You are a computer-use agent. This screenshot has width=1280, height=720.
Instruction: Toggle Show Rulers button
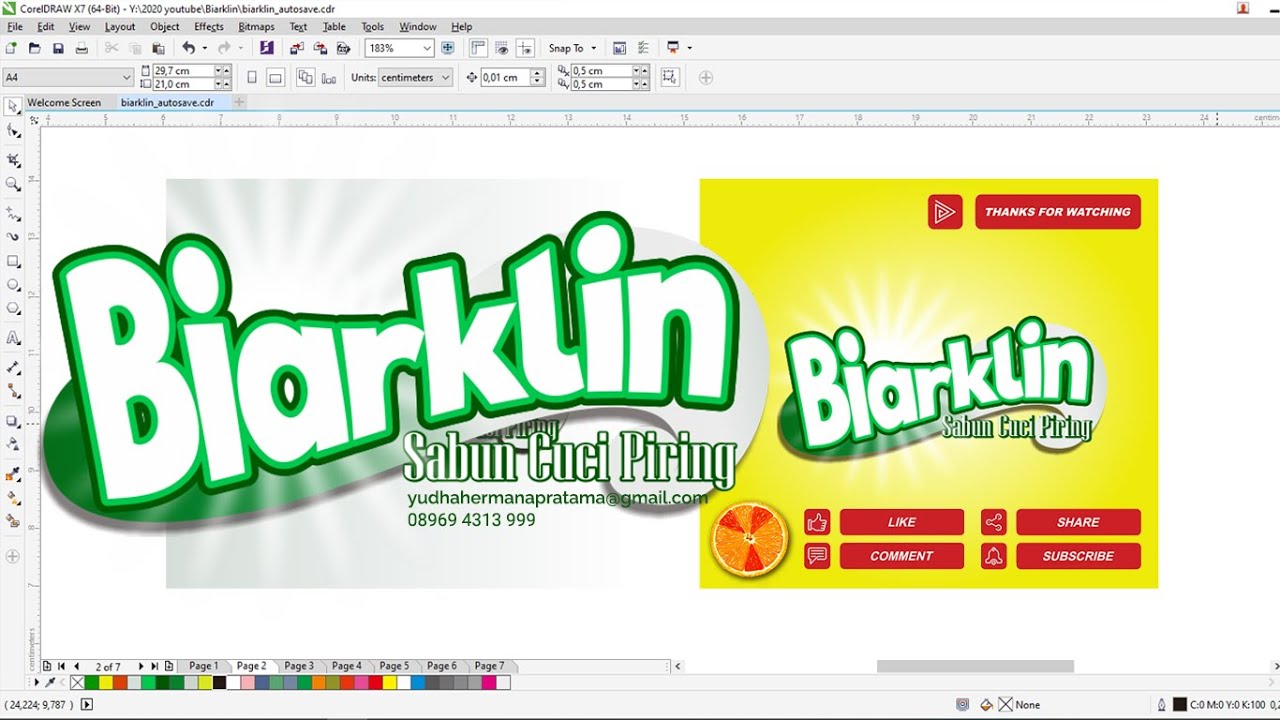pos(478,48)
